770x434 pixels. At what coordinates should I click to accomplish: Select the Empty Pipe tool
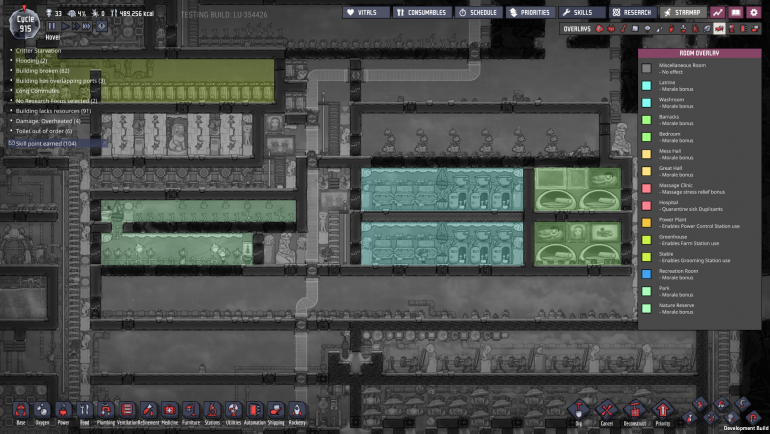754,418
